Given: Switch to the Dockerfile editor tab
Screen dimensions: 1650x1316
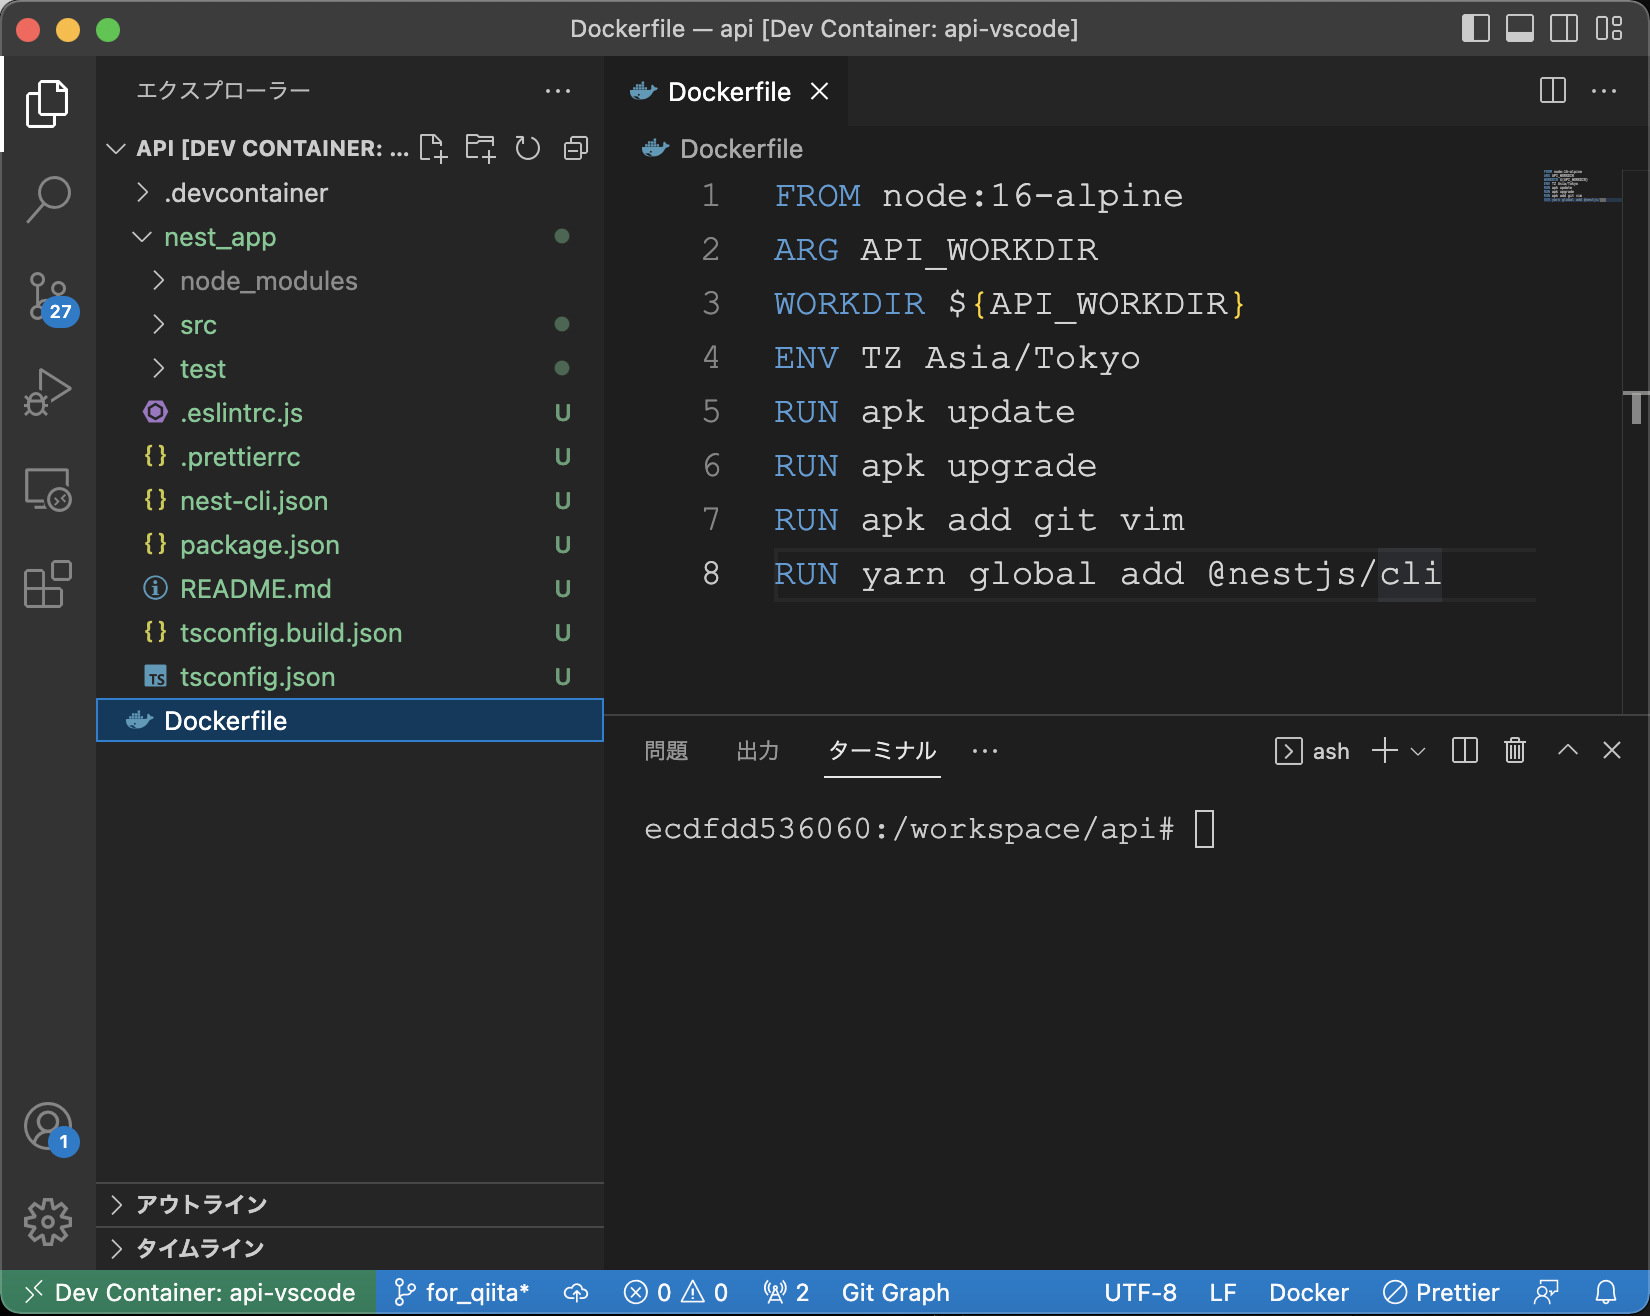Looking at the screenshot, I should [x=727, y=92].
